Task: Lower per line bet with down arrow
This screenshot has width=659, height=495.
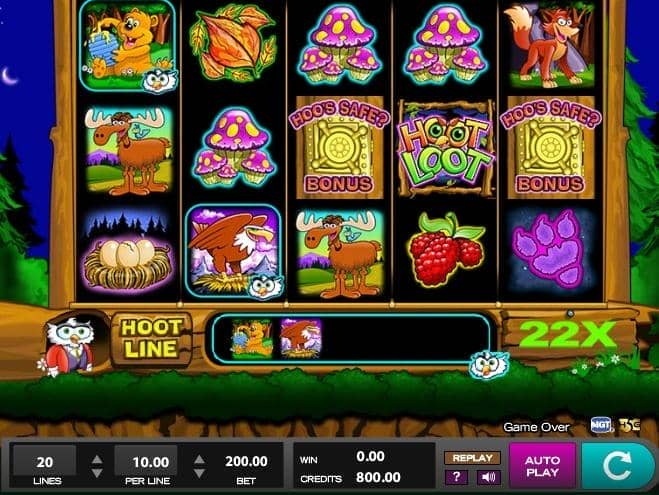Action: tap(199, 473)
